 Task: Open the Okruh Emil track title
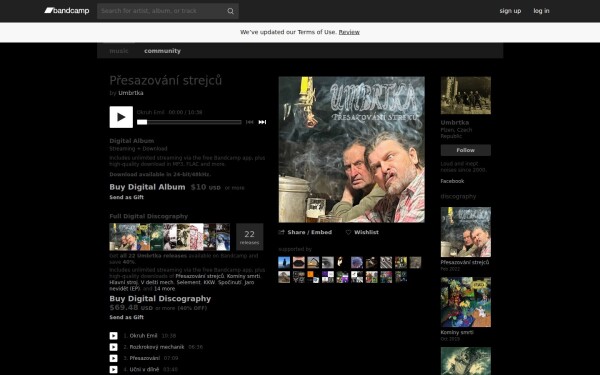(x=143, y=336)
